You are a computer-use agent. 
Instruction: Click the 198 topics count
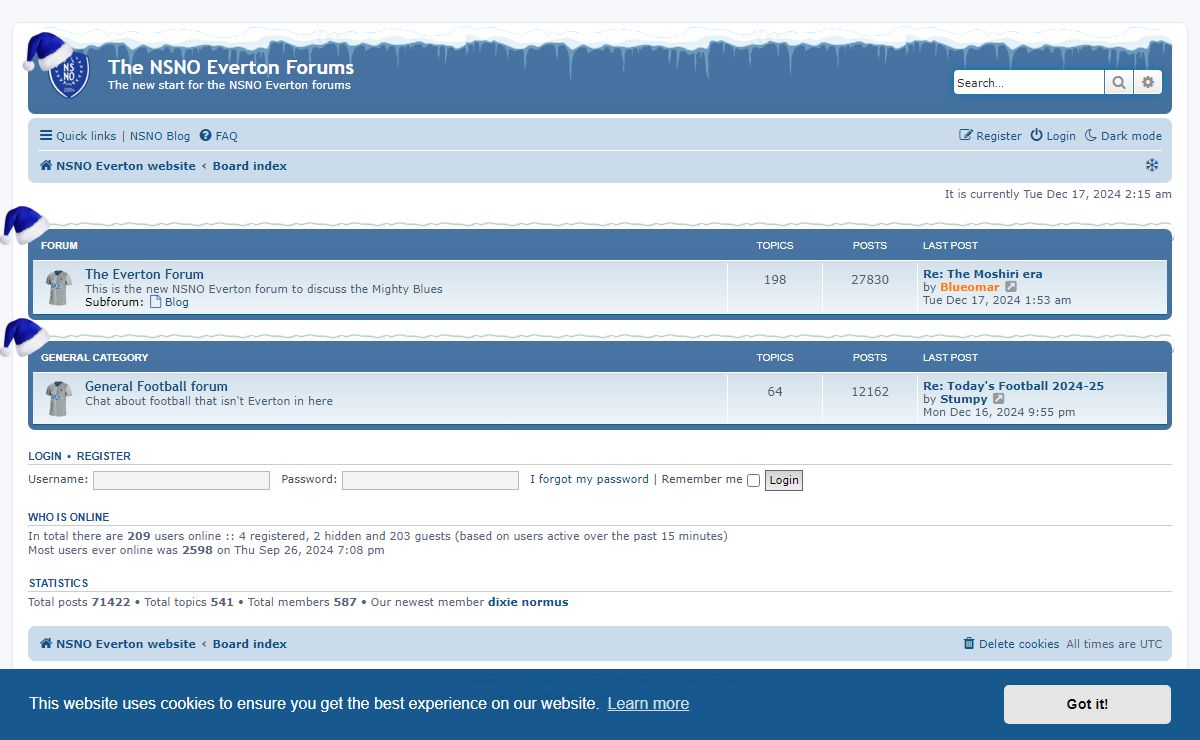click(x=775, y=280)
